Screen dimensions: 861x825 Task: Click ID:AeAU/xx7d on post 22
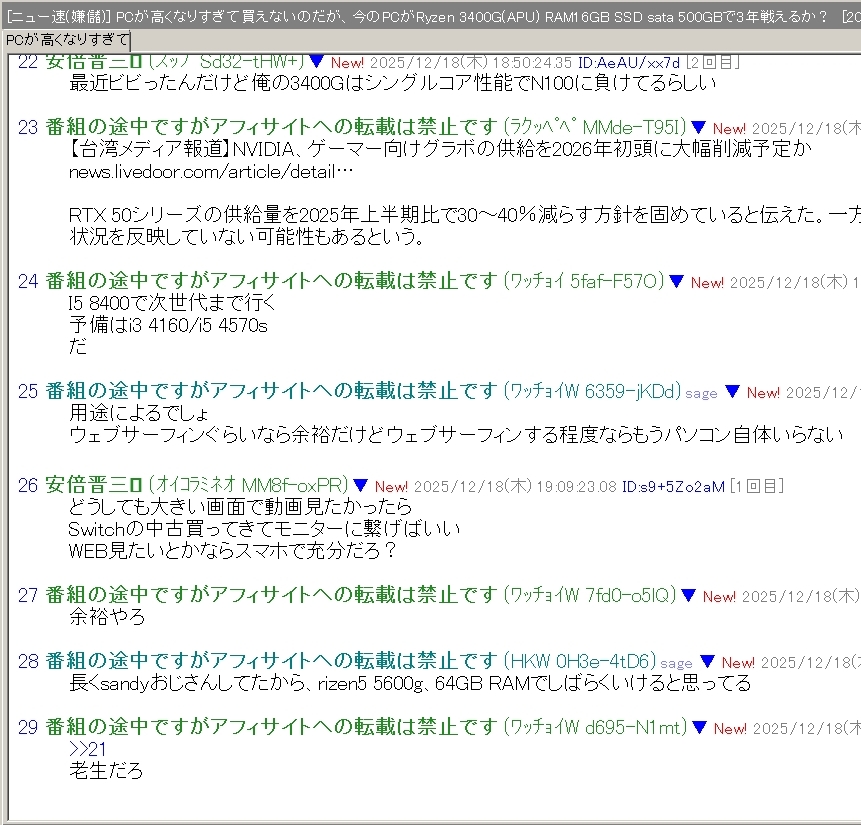[628, 63]
